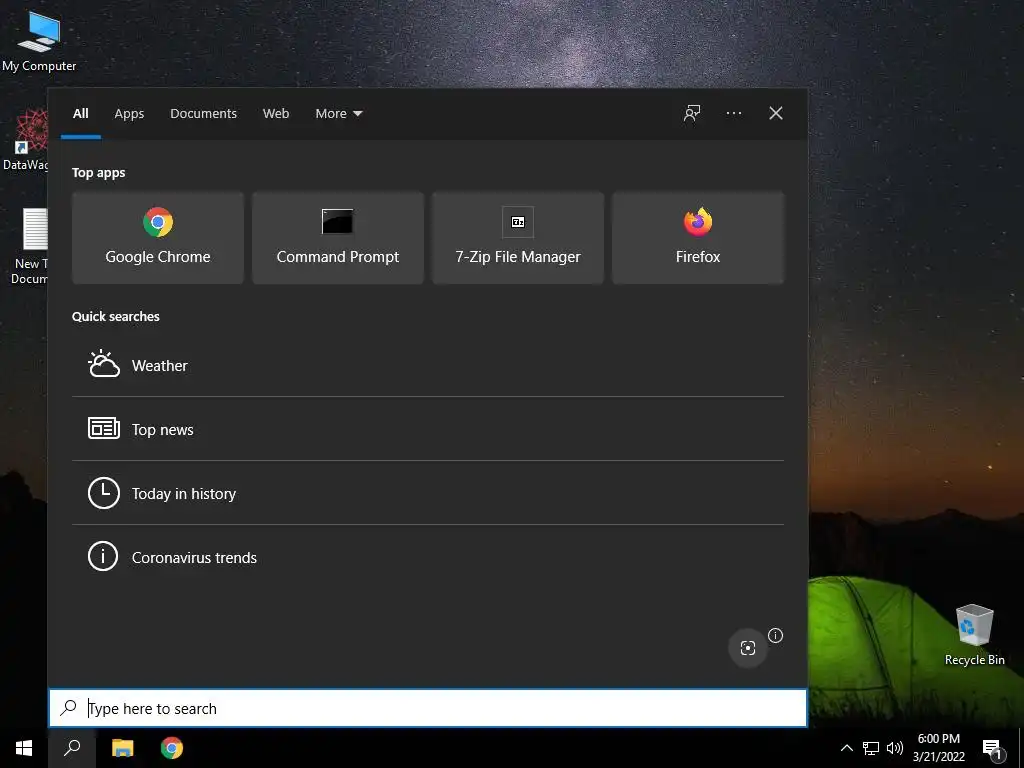This screenshot has width=1024, height=768.
Task: Click the Quick searches heading
Action: click(x=116, y=316)
